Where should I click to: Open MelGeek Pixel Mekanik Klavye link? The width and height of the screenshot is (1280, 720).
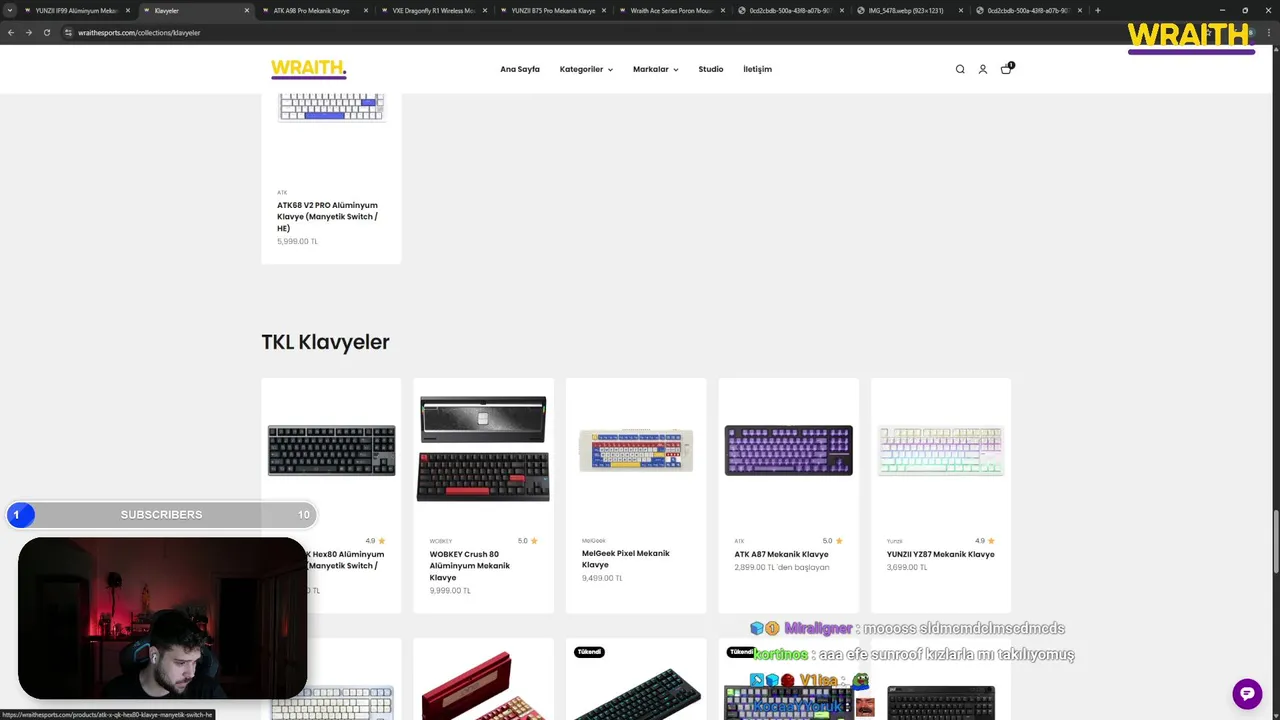tap(626, 559)
